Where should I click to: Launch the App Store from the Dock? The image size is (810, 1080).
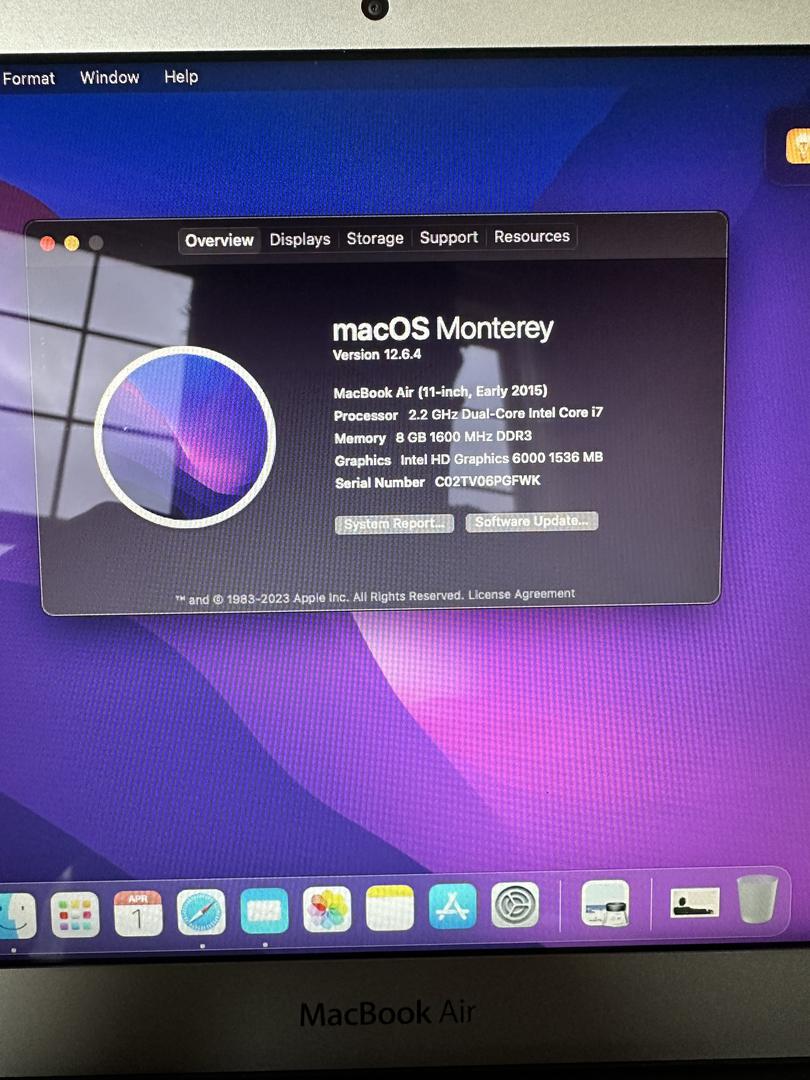point(453,906)
